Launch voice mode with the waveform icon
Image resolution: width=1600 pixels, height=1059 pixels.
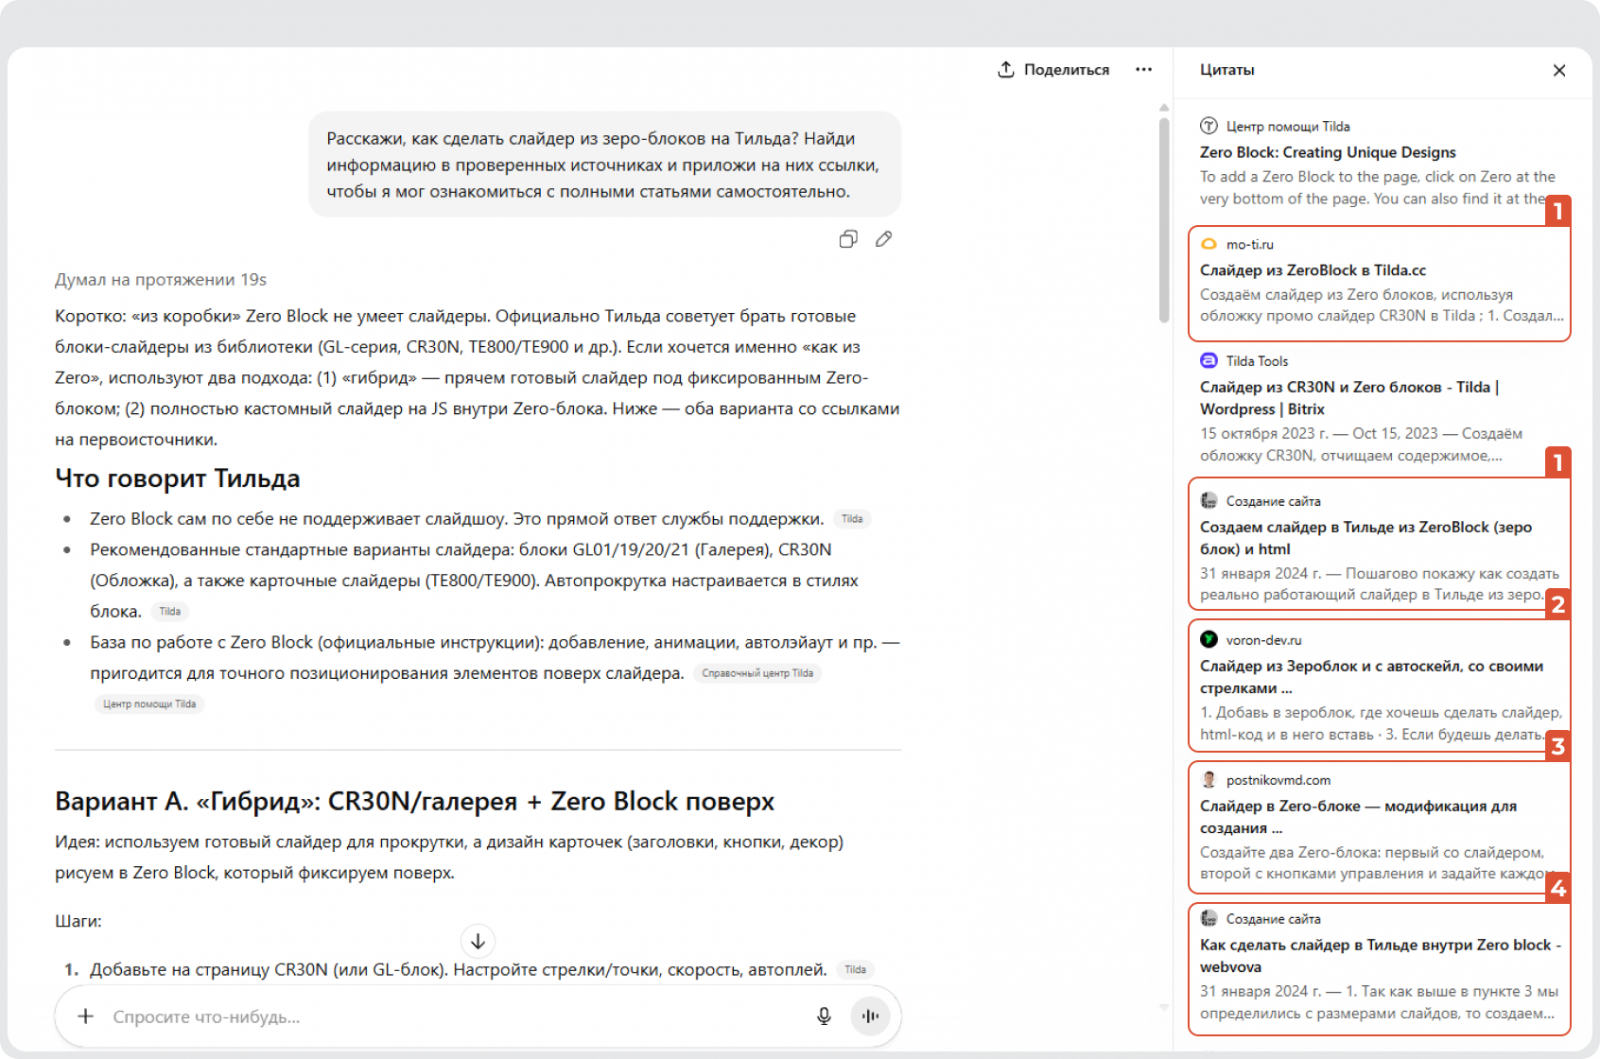pos(871,1016)
